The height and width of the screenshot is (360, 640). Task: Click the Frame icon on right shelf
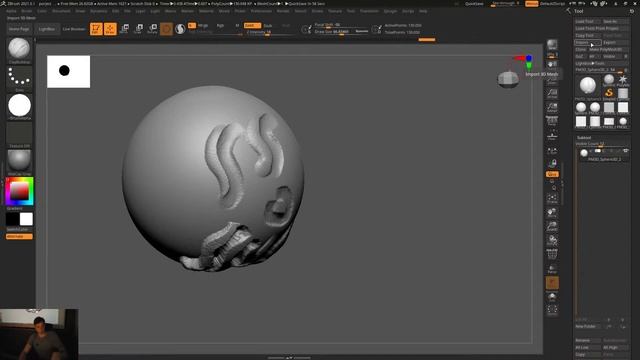point(552,199)
